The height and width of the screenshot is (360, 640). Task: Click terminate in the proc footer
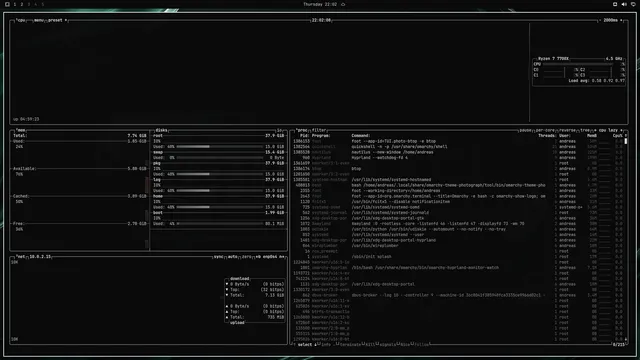coord(349,344)
